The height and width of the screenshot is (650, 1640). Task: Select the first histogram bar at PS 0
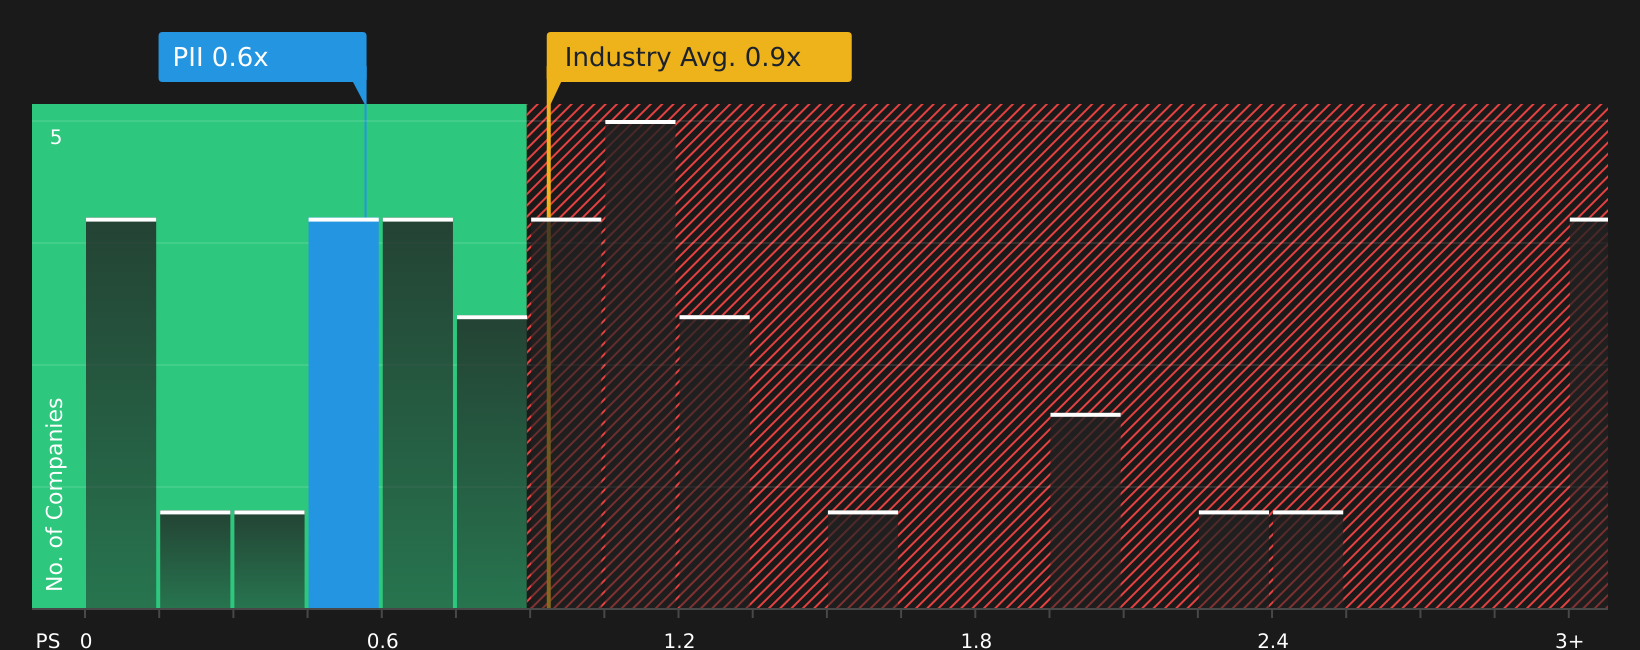(x=121, y=413)
